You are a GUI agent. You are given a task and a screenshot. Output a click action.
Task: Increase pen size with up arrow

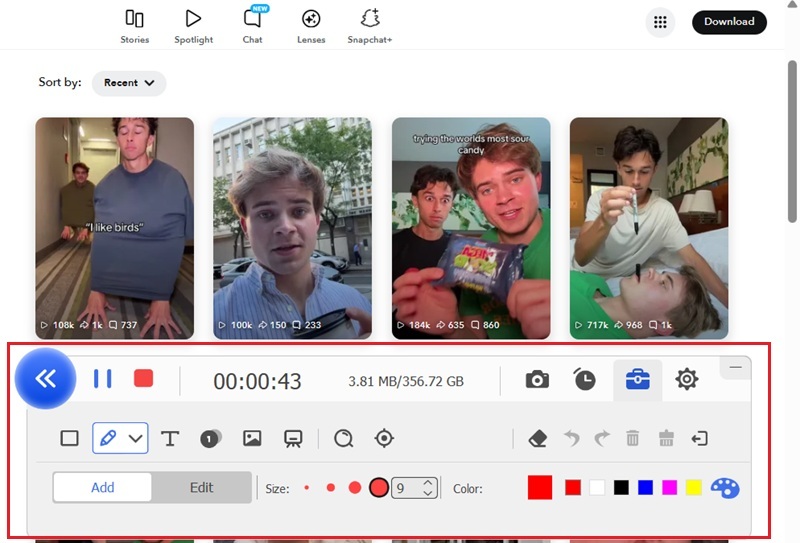[428, 483]
